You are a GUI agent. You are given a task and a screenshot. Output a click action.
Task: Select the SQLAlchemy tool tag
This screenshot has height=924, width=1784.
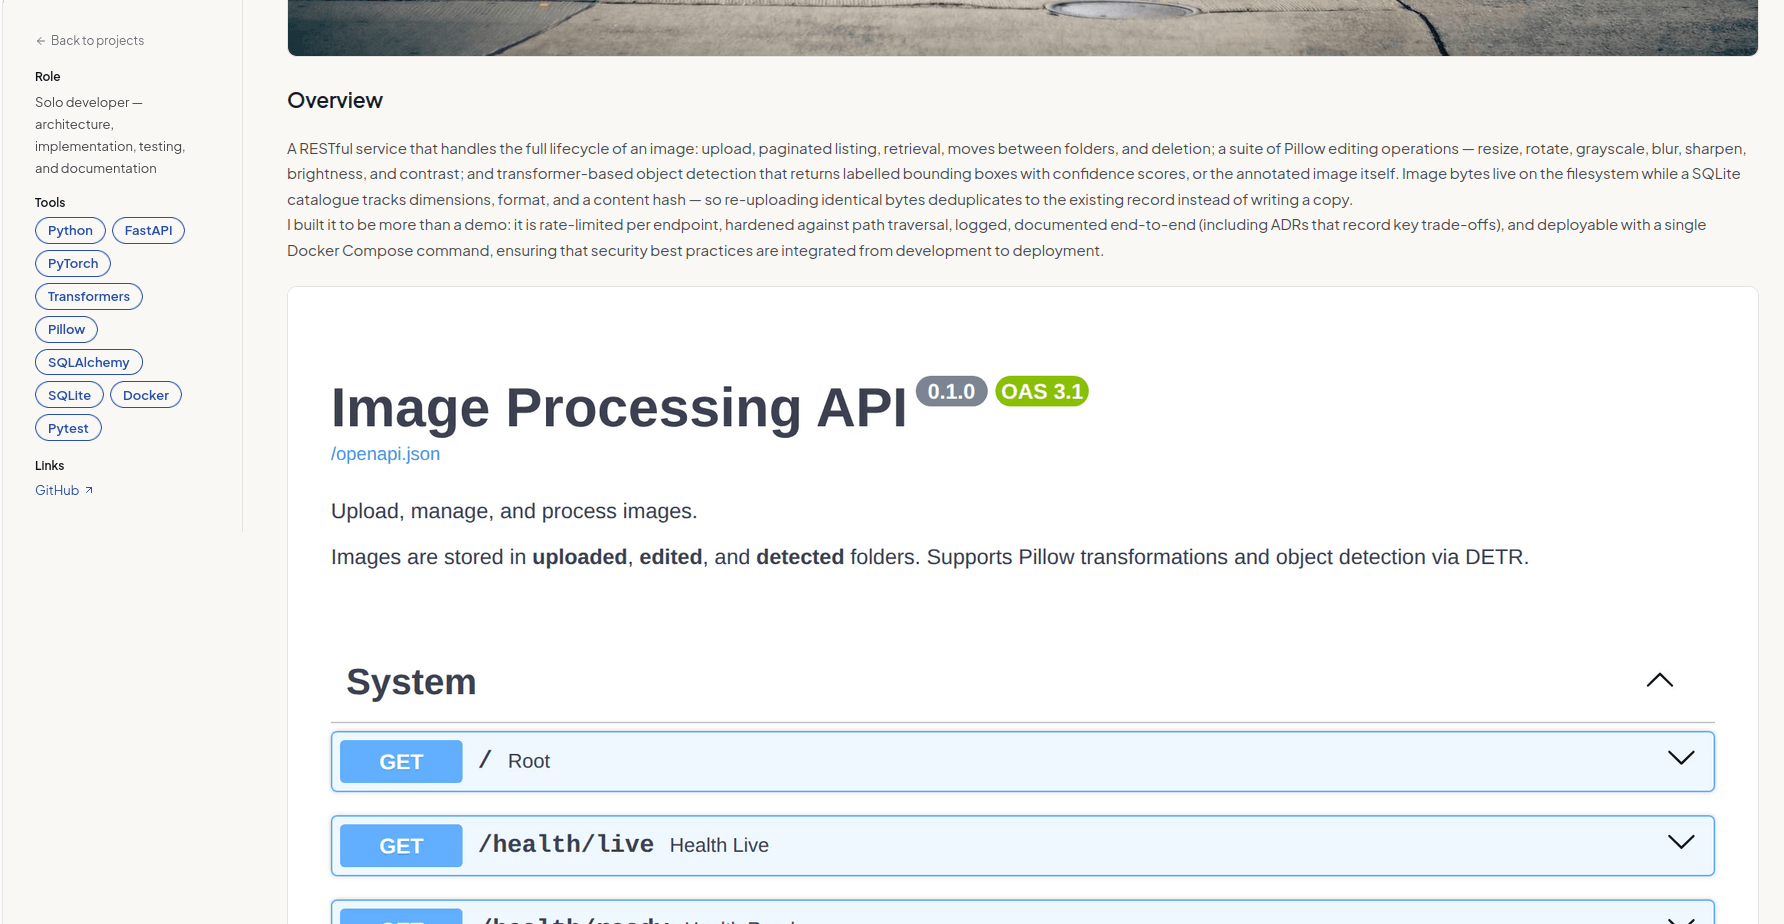click(89, 363)
